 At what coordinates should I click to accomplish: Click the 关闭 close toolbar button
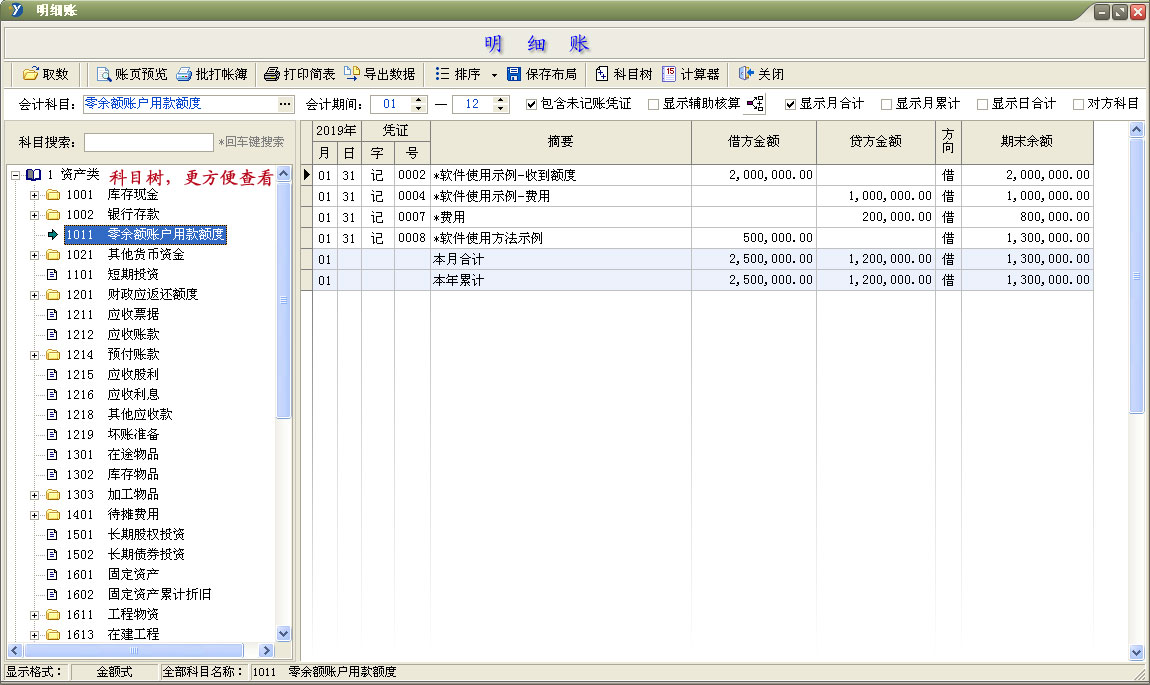point(761,74)
